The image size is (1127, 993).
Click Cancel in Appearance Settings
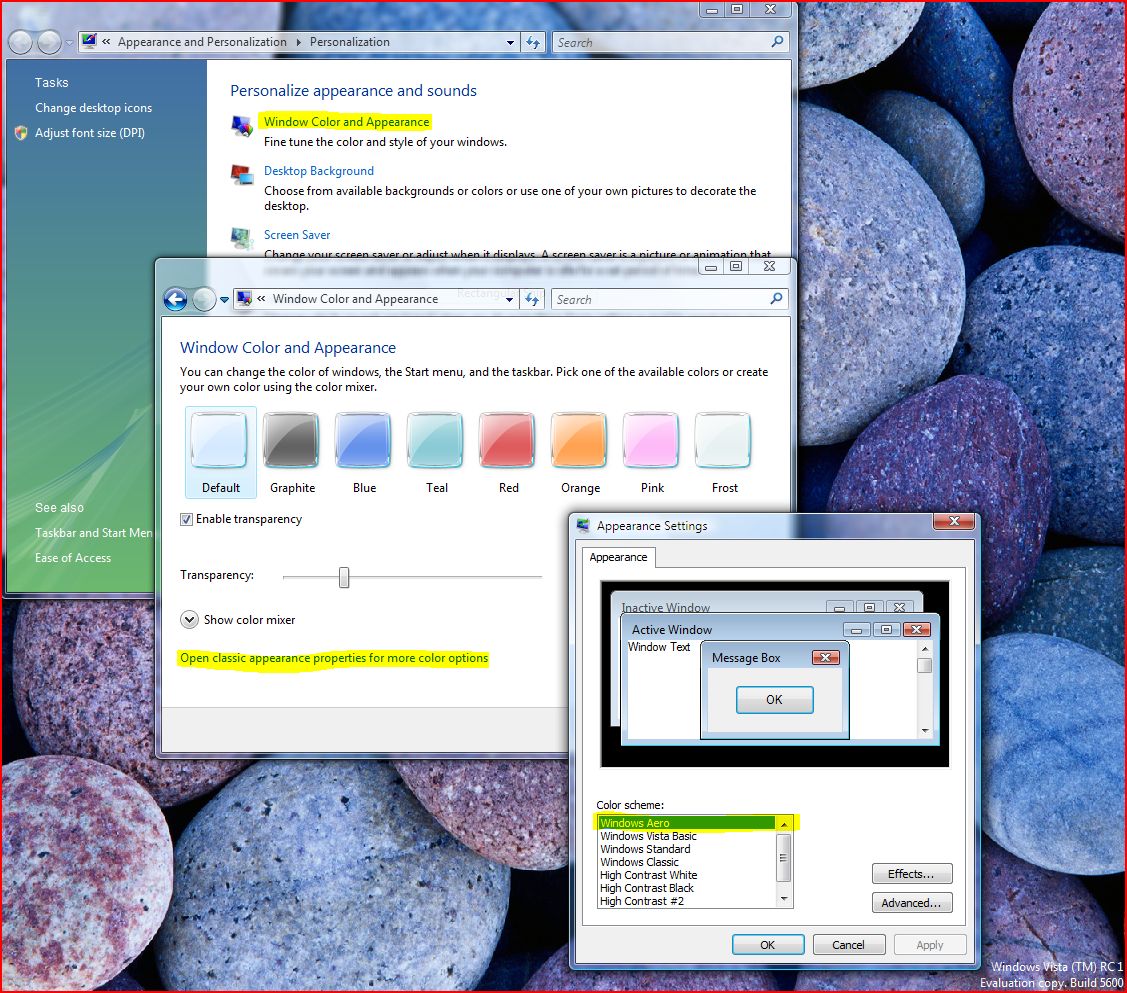click(x=848, y=944)
